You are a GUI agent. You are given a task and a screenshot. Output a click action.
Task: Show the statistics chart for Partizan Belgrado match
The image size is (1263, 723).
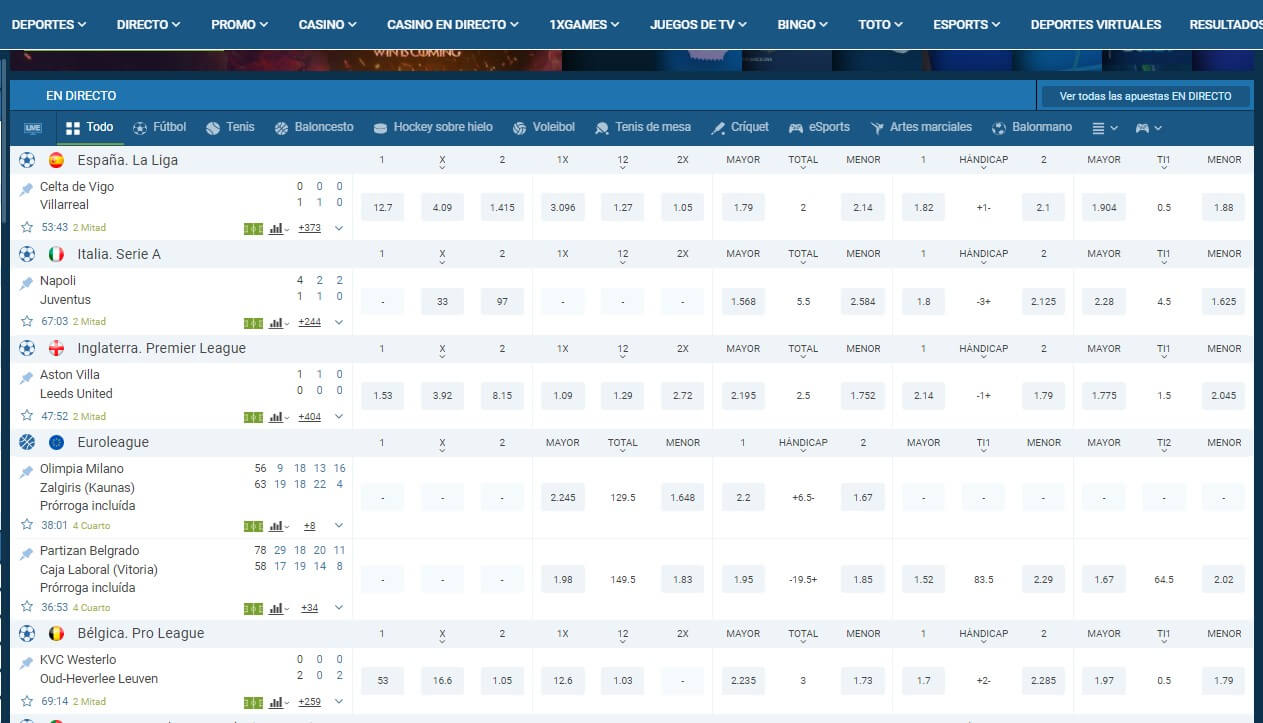tap(279, 608)
